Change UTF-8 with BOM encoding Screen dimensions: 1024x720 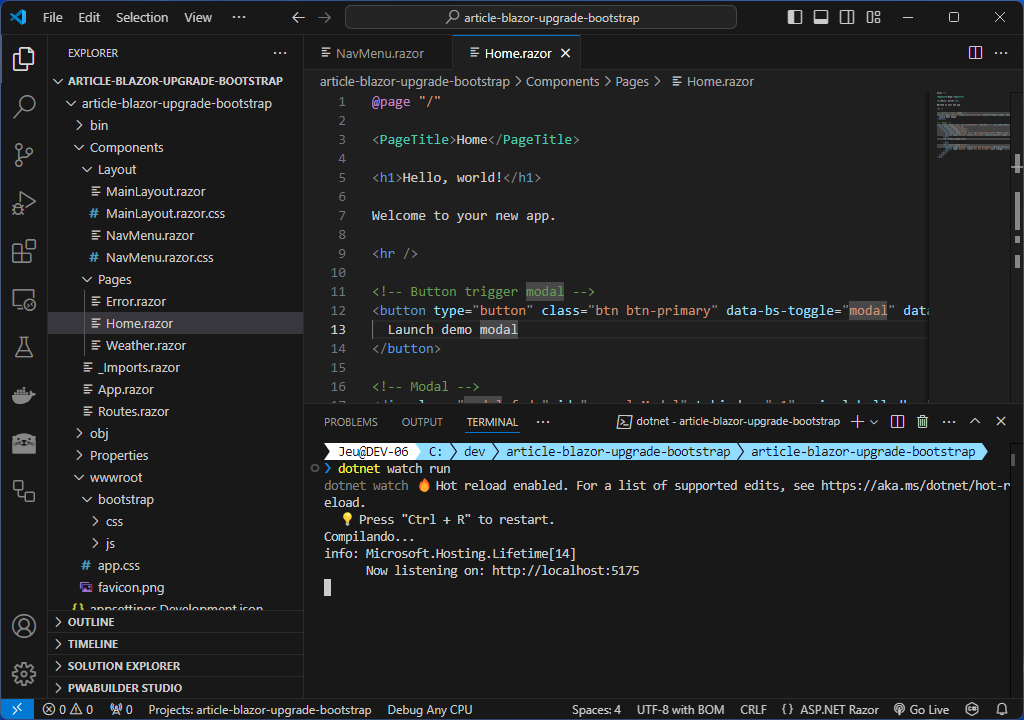point(680,710)
